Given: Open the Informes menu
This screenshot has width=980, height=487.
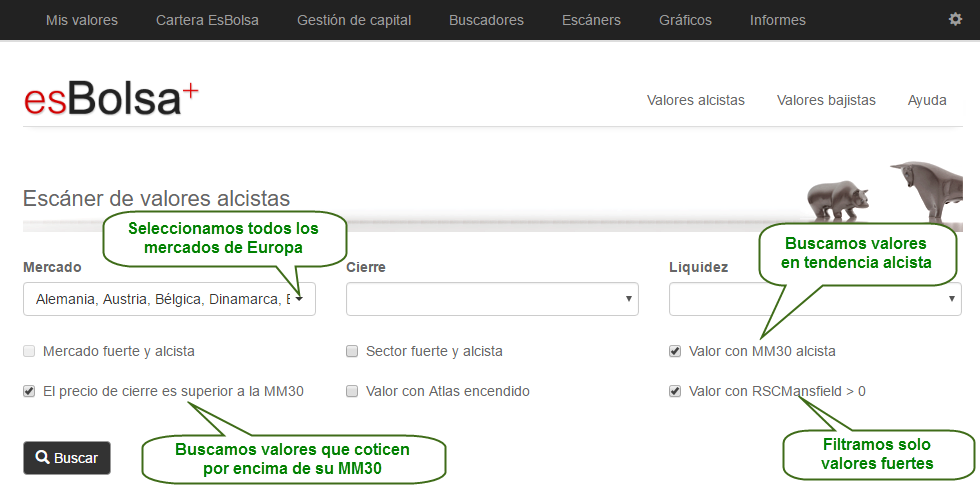Looking at the screenshot, I should (778, 20).
